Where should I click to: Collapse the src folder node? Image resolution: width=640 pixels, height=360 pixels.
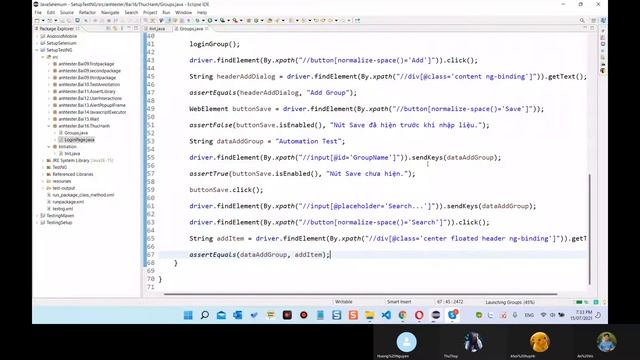43,57
